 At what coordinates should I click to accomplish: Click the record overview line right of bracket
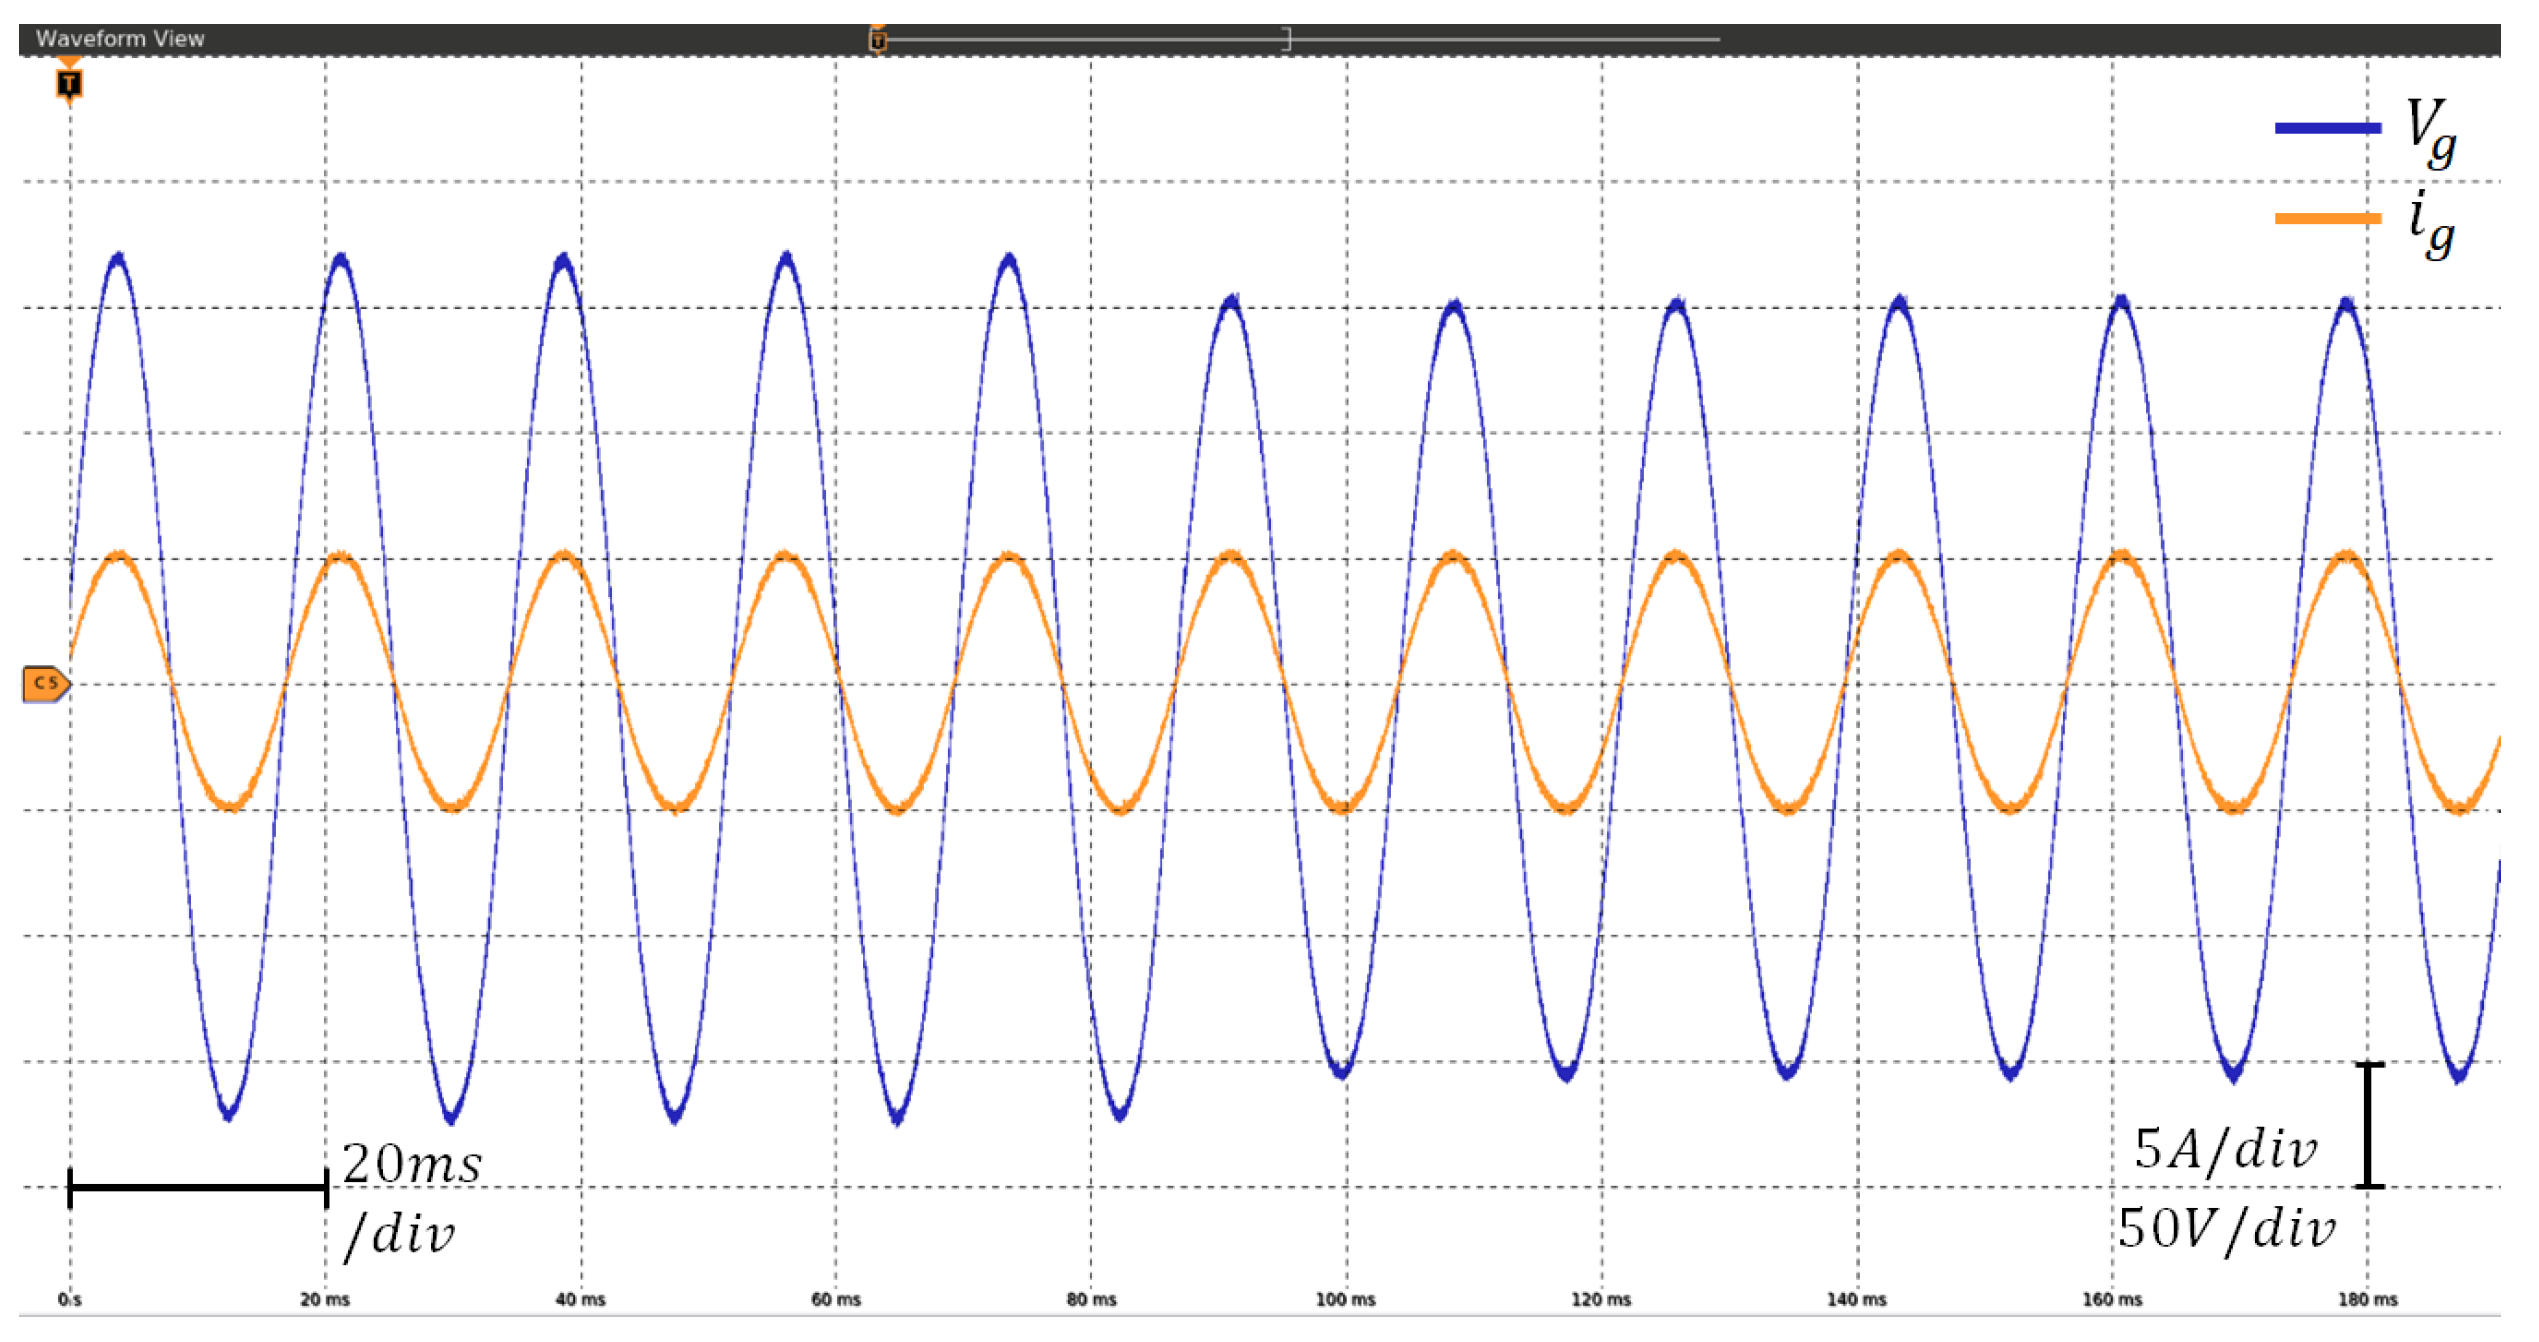coord(1500,40)
